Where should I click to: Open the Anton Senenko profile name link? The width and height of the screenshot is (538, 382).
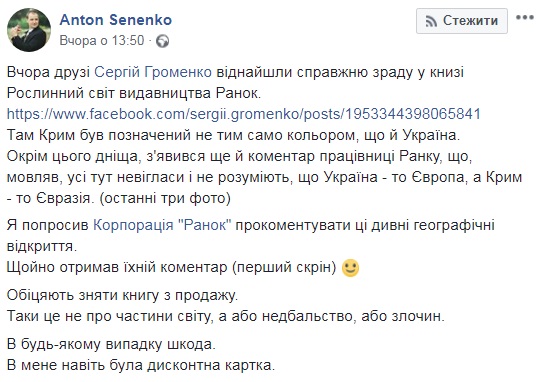pyautogui.click(x=116, y=20)
